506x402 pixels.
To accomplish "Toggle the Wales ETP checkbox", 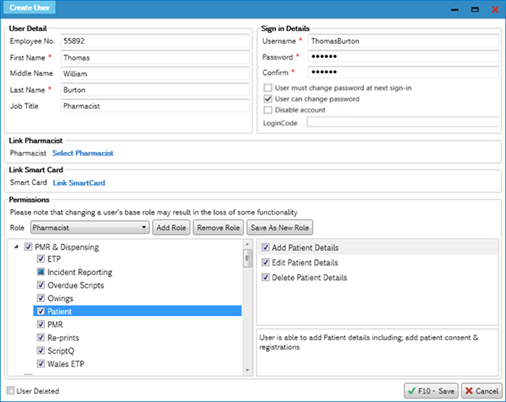I will pos(41,364).
